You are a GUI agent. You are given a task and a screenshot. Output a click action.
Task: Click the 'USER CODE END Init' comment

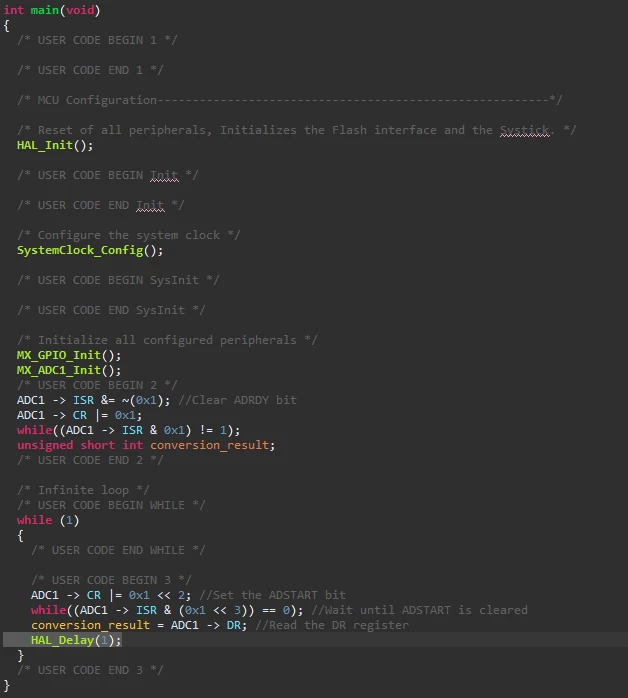(101, 205)
